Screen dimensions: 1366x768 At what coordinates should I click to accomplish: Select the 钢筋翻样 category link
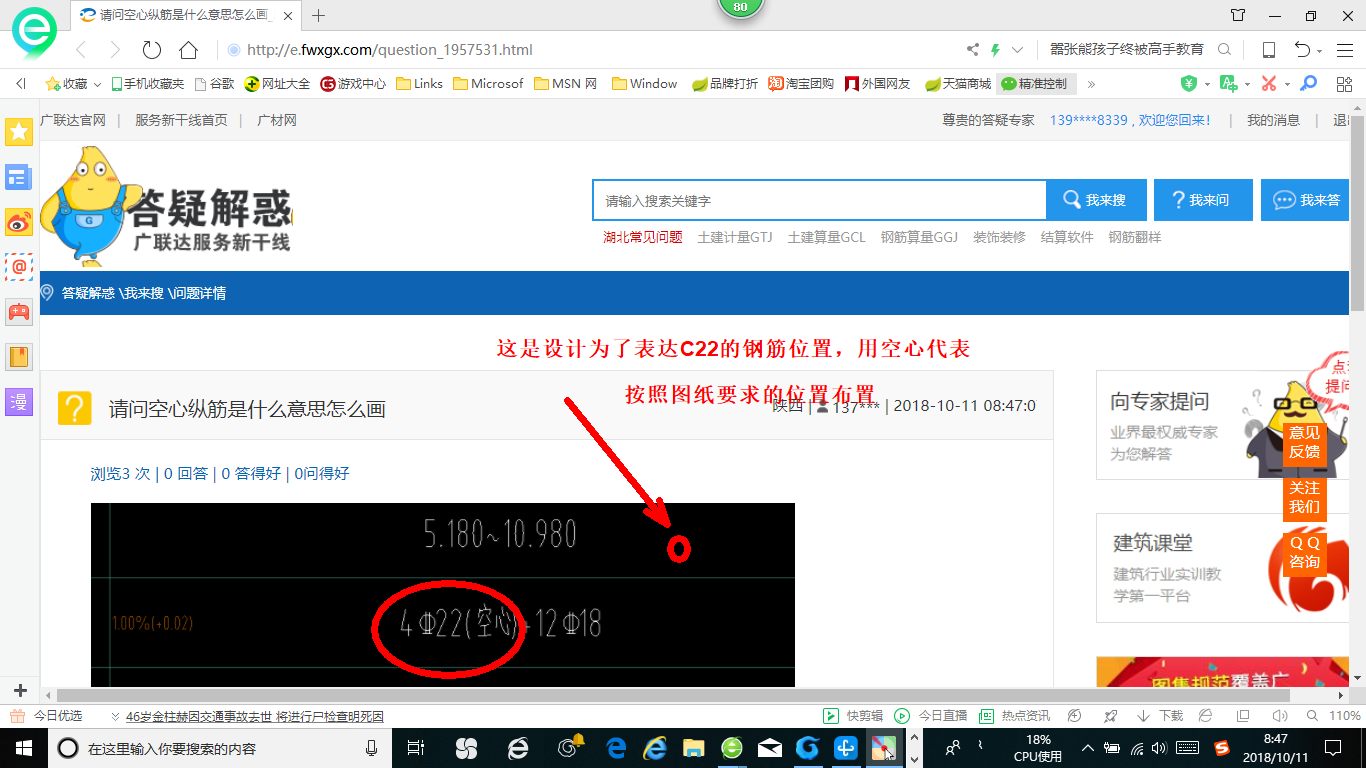[x=1135, y=237]
